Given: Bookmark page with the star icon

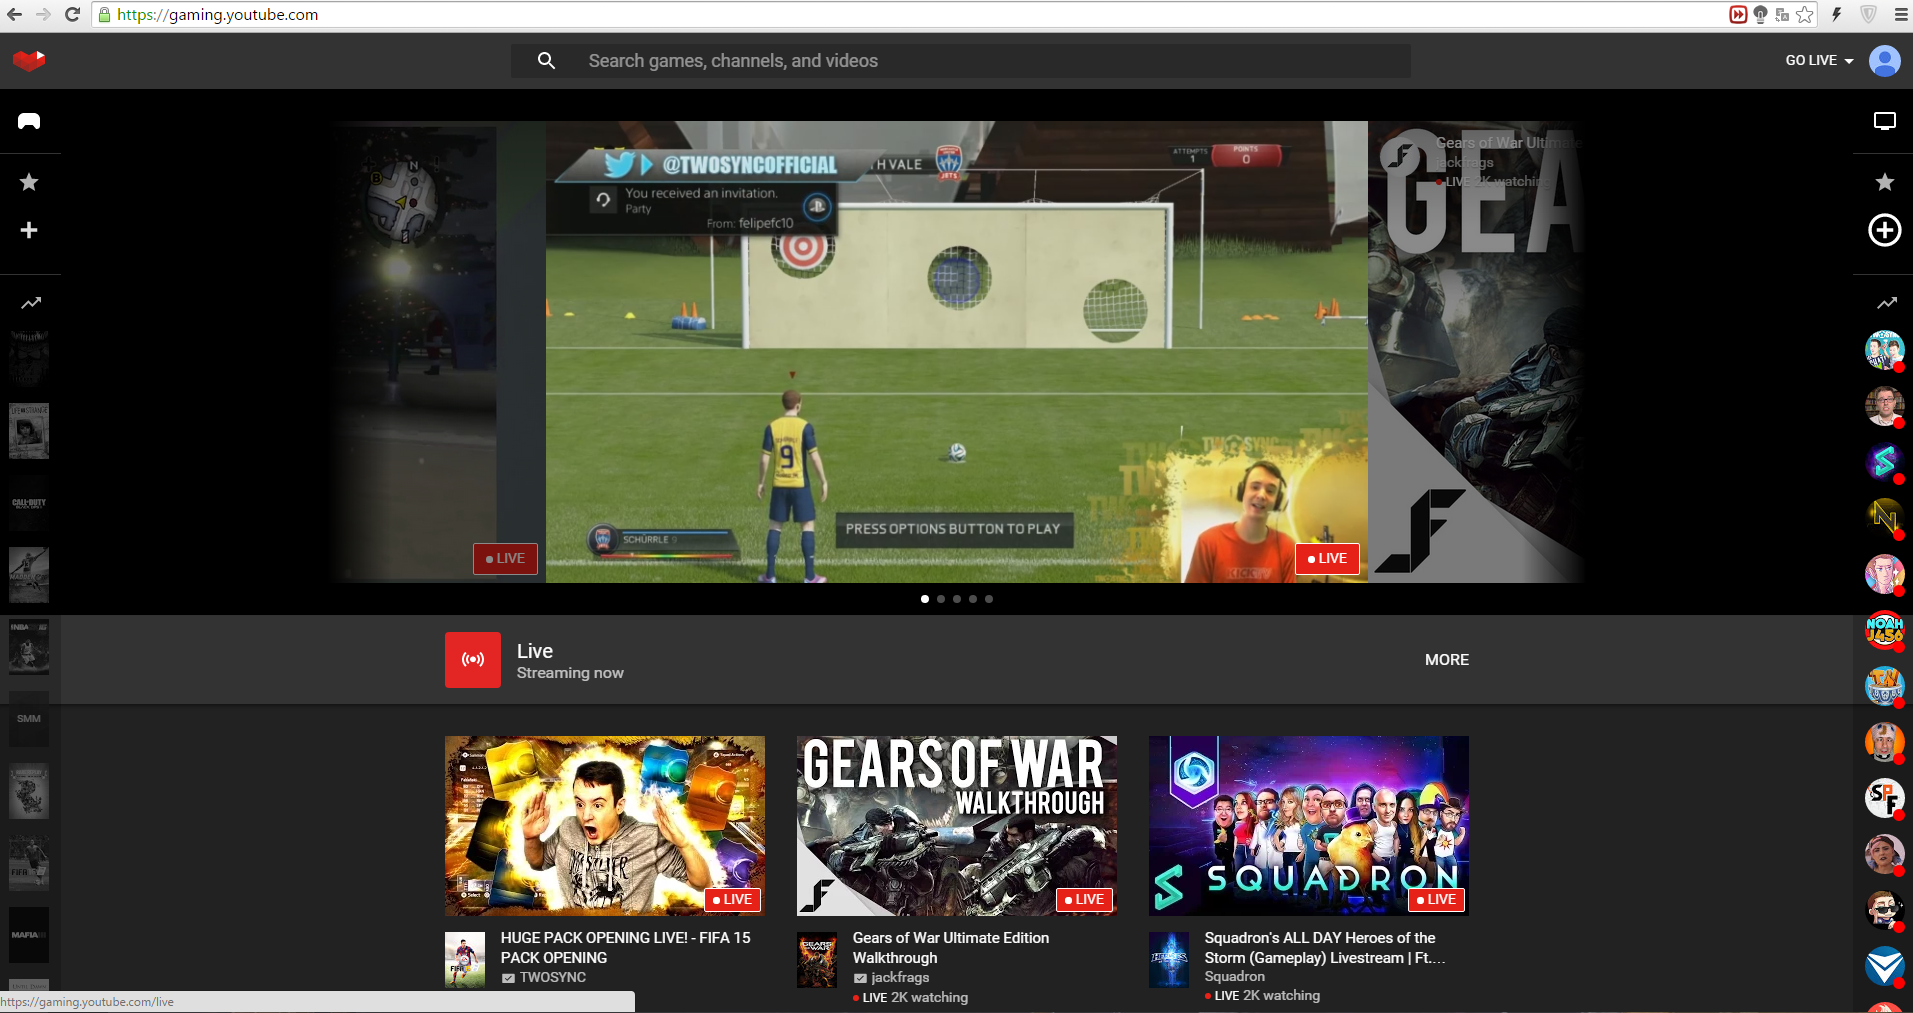Looking at the screenshot, I should [x=1805, y=15].
